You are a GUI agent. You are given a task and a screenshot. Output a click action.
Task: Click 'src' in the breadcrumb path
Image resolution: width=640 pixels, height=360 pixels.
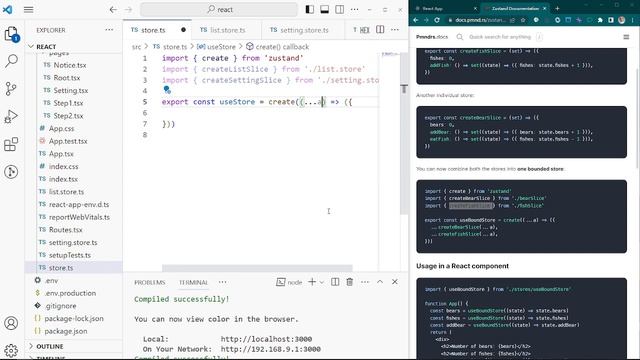click(x=136, y=47)
